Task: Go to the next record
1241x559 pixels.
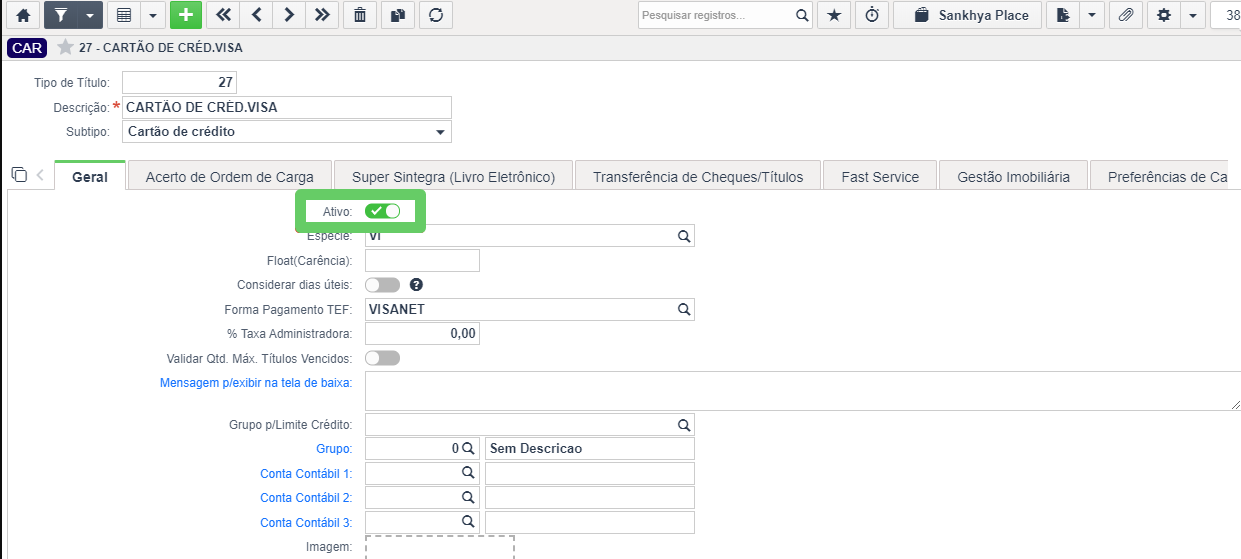Action: [x=288, y=15]
